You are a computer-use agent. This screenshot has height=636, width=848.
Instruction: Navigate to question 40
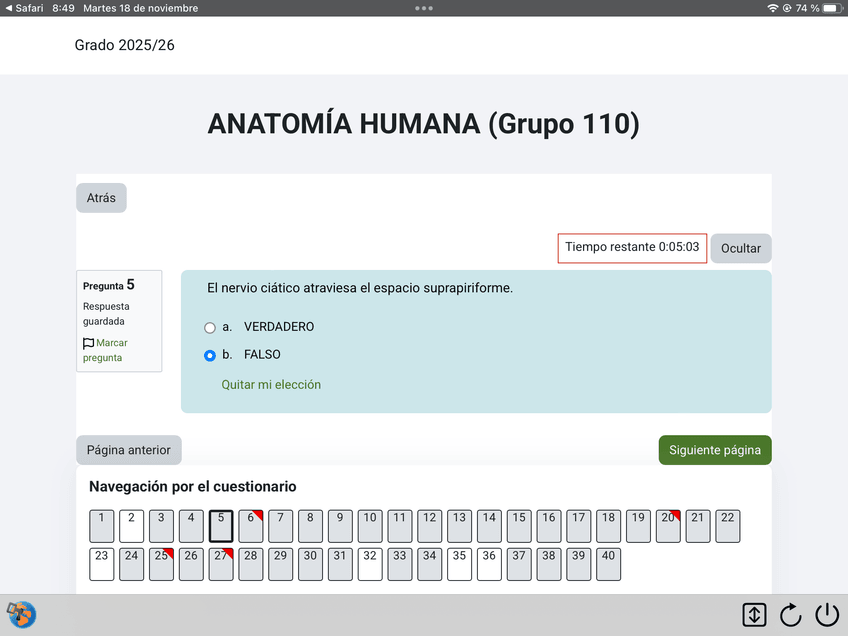click(x=609, y=564)
